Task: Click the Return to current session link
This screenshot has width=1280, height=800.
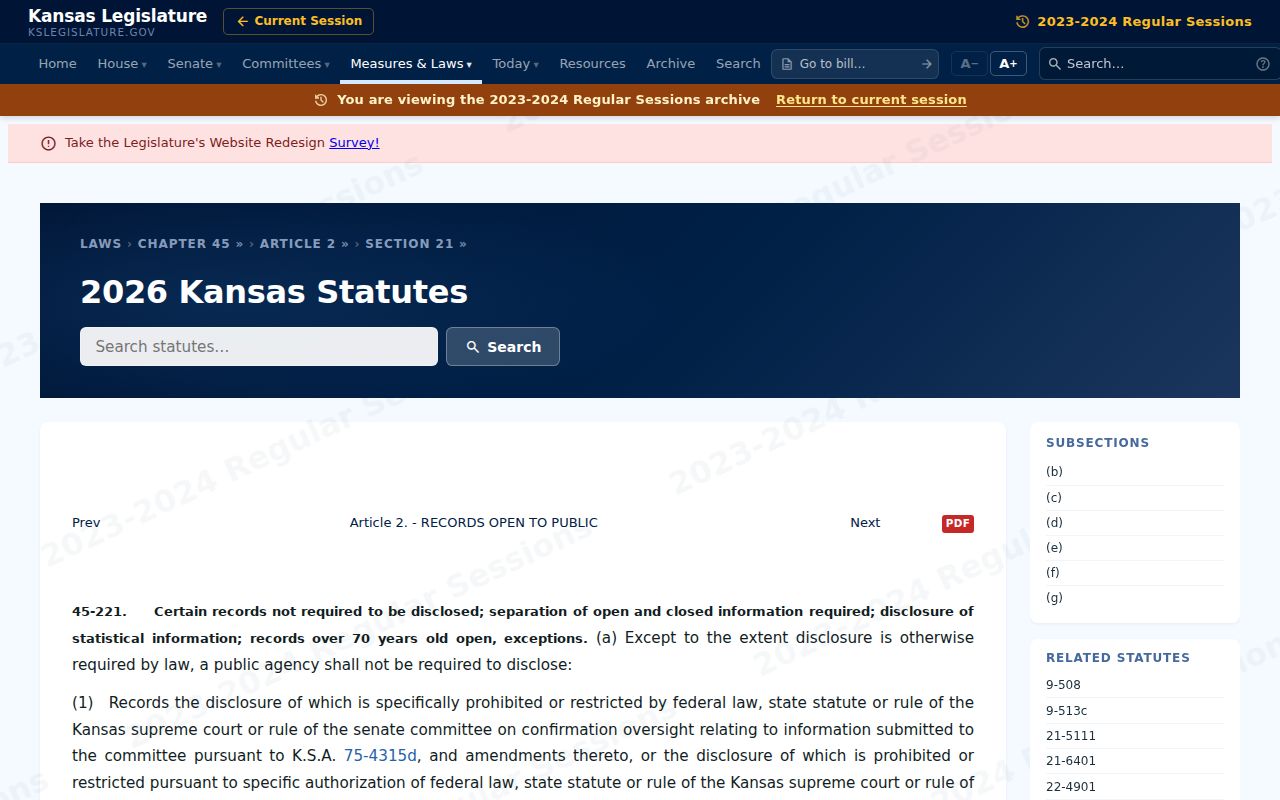Action: [x=871, y=100]
